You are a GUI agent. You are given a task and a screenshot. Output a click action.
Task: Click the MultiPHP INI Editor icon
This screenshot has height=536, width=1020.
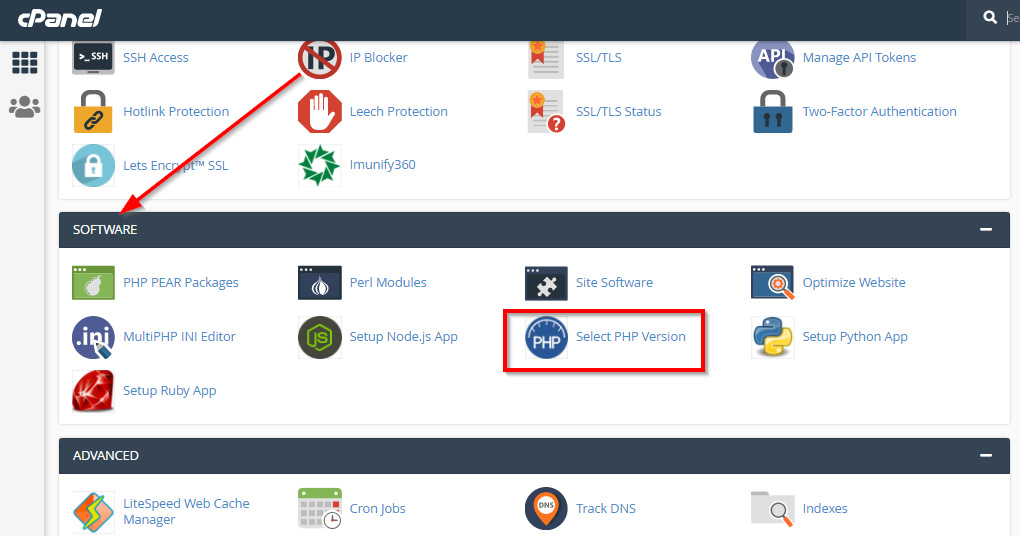click(93, 337)
